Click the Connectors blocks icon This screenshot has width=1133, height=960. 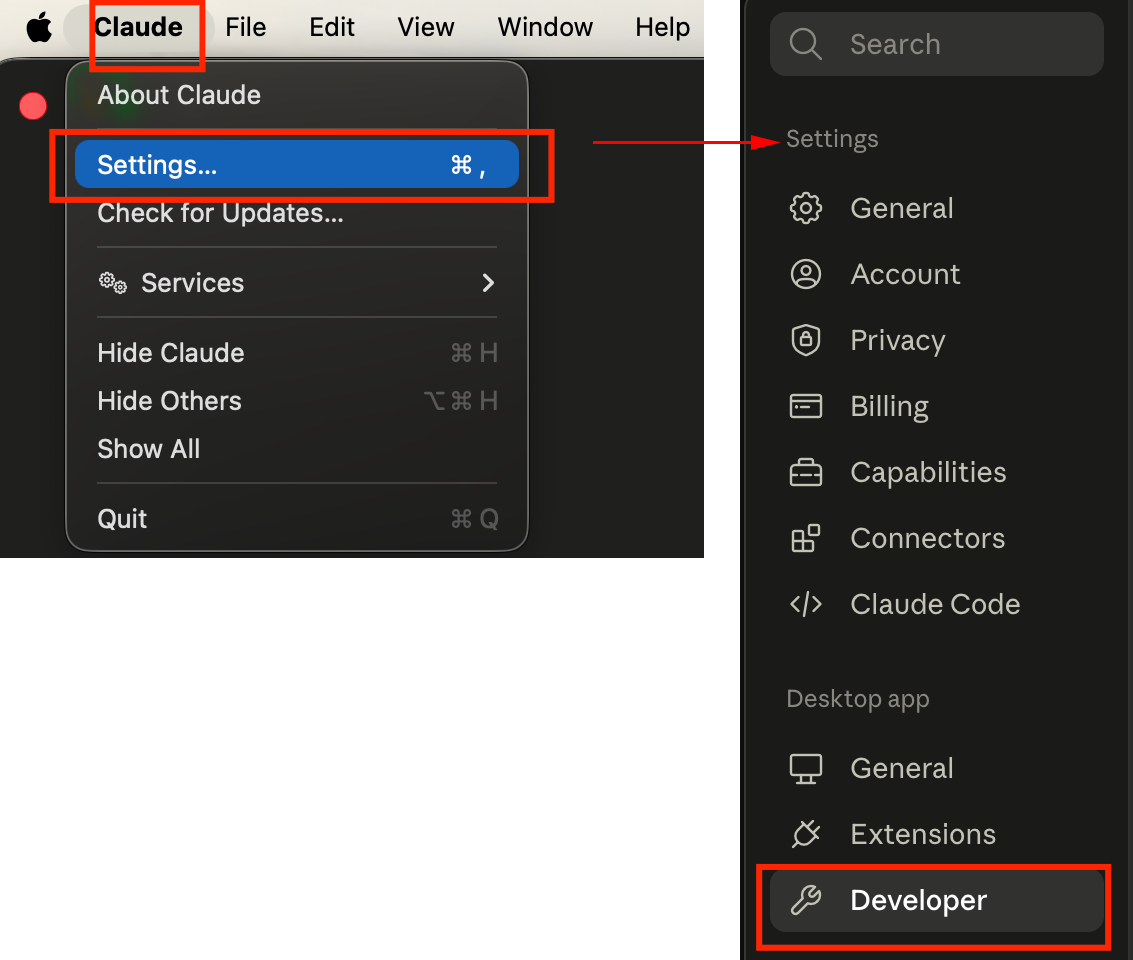pyautogui.click(x=806, y=538)
